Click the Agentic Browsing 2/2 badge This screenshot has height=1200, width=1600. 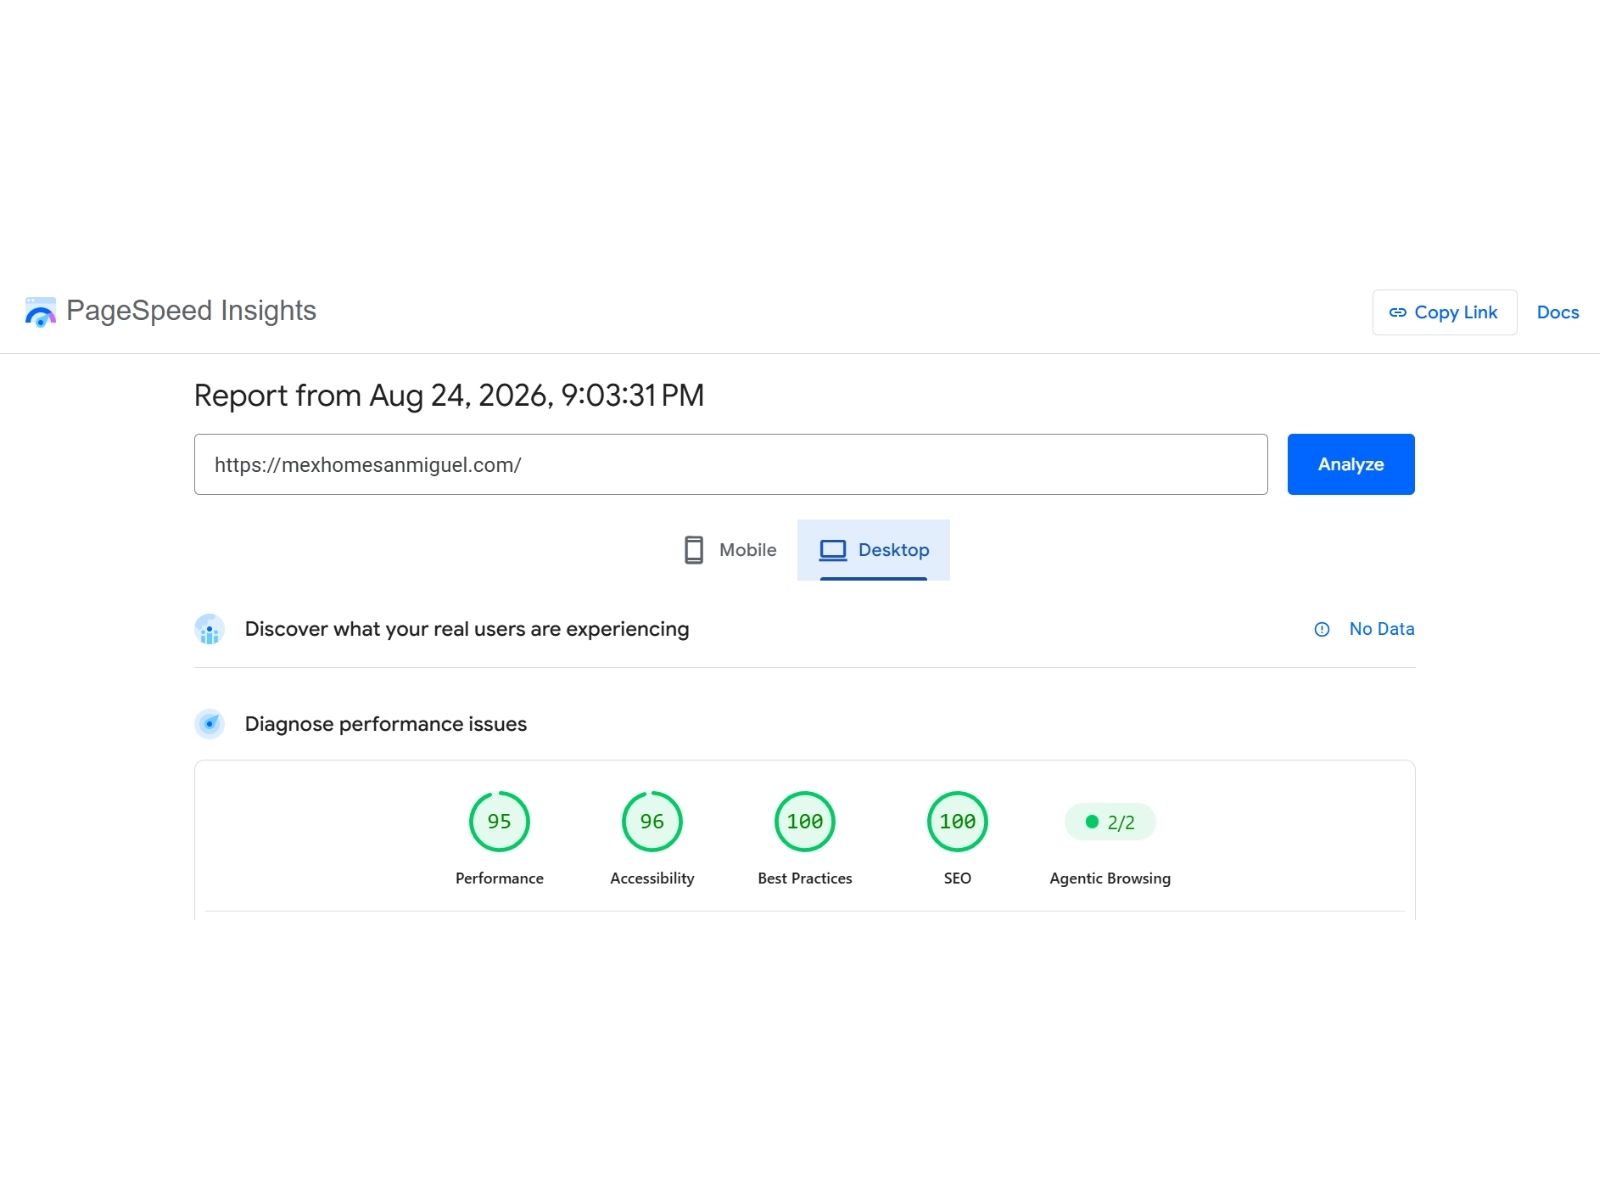pos(1110,822)
